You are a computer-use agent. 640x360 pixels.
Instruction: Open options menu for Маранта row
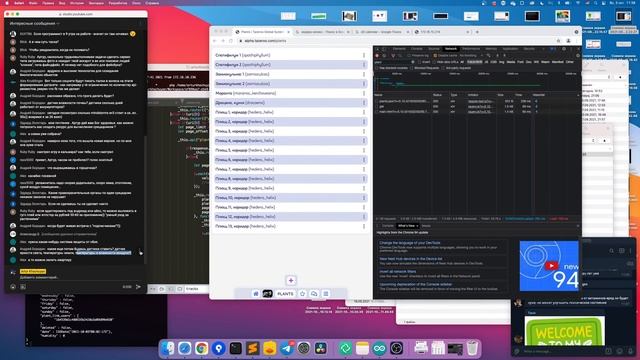click(364, 93)
